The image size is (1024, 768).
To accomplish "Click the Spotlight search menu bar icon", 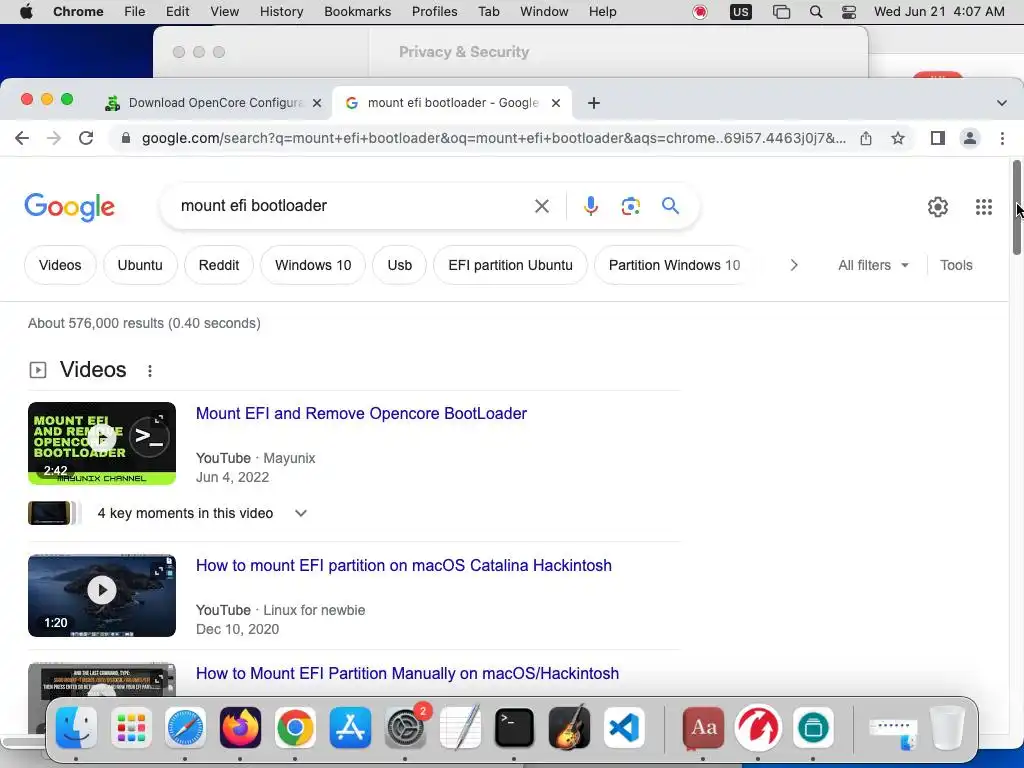I will [816, 12].
